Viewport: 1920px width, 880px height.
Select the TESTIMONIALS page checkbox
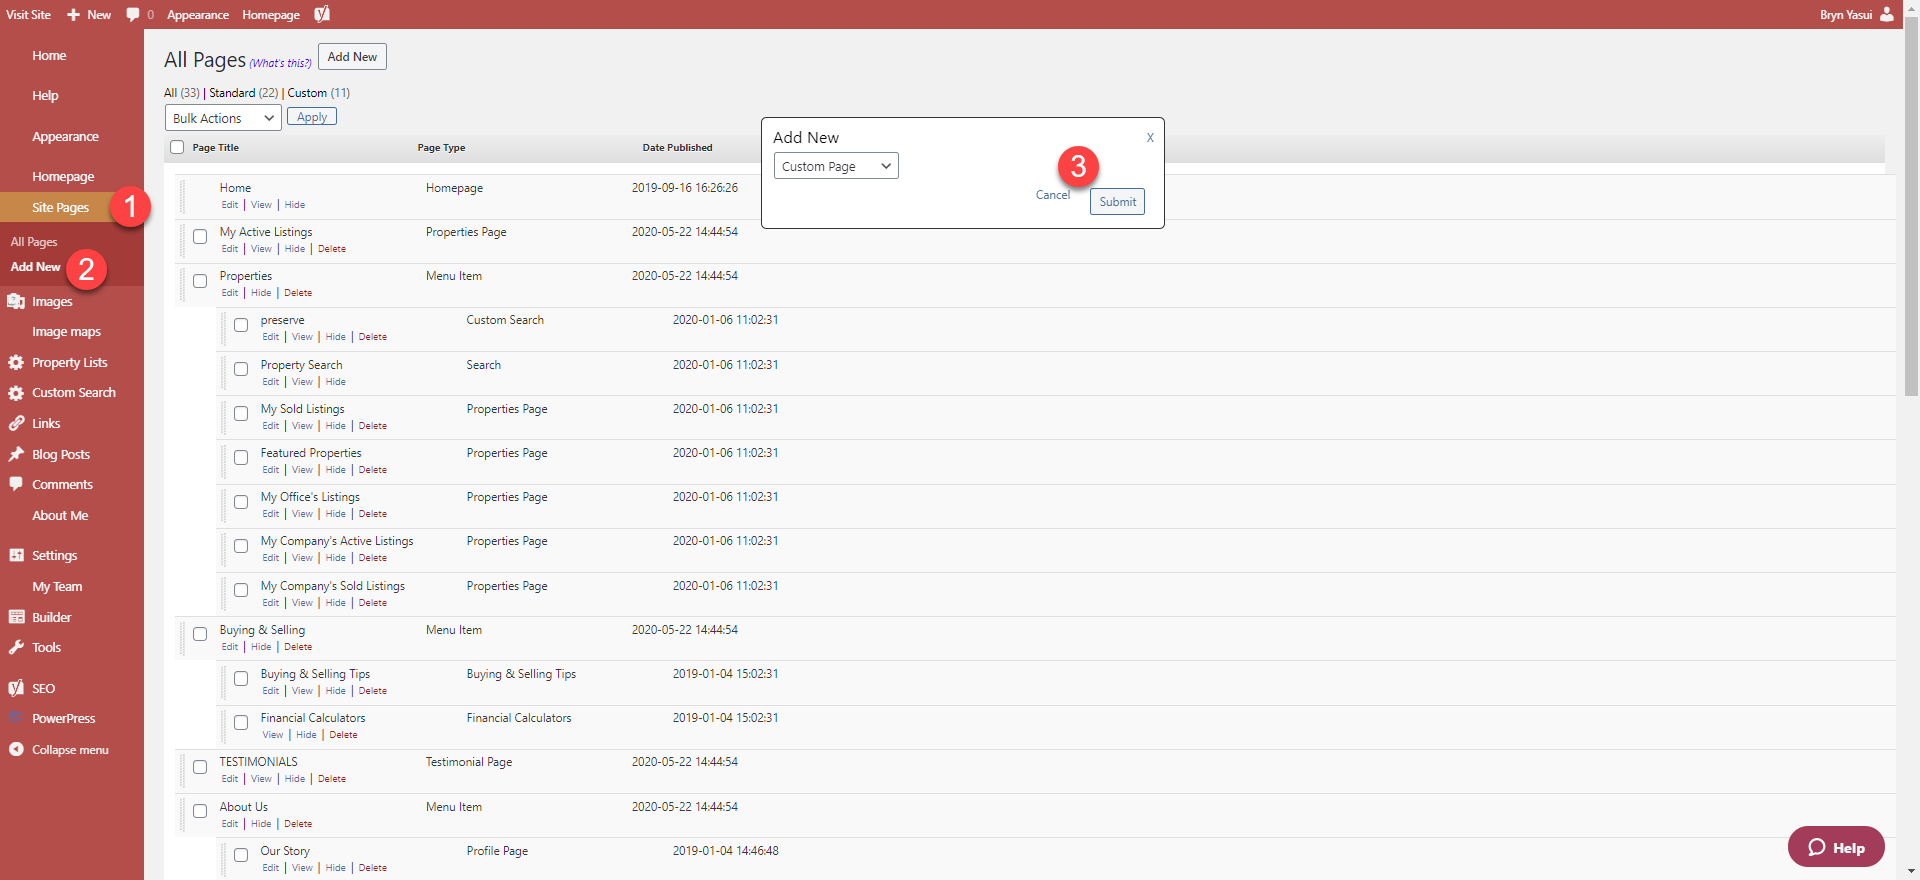pyautogui.click(x=200, y=767)
